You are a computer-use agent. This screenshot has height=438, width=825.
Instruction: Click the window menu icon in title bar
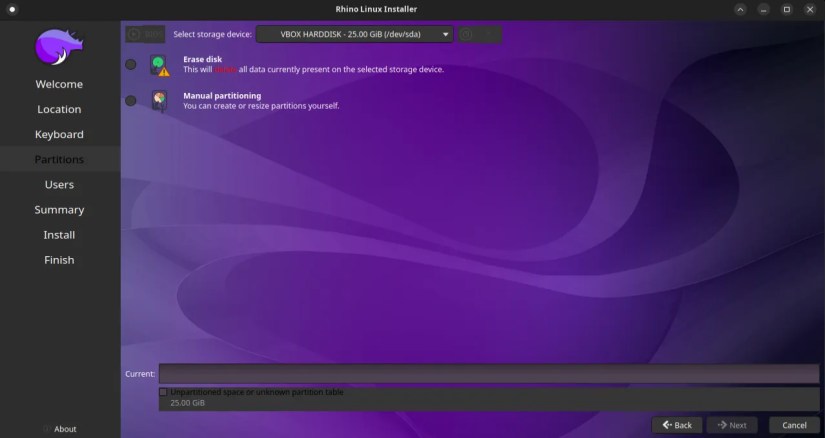12,9
